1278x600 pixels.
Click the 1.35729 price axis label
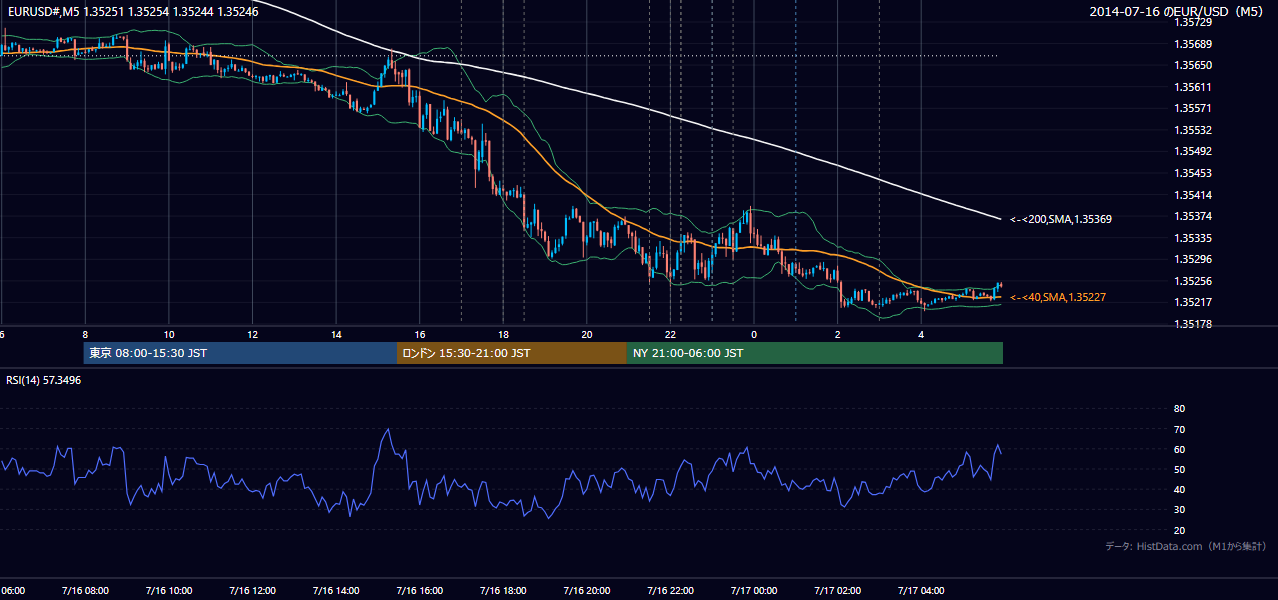pos(1193,22)
